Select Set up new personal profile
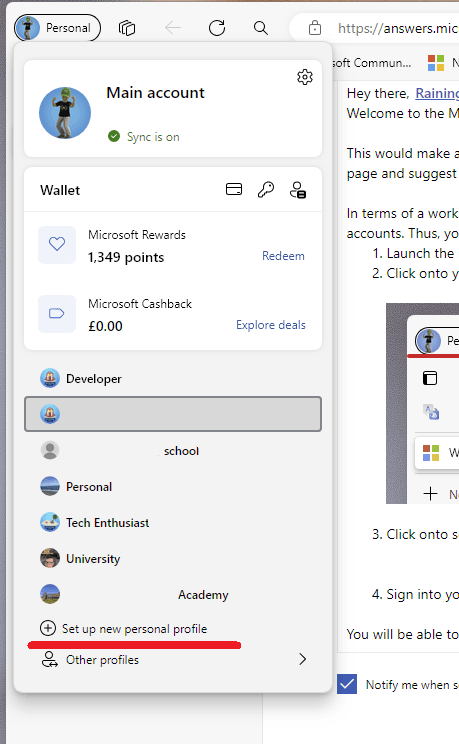459x744 pixels. click(124, 629)
